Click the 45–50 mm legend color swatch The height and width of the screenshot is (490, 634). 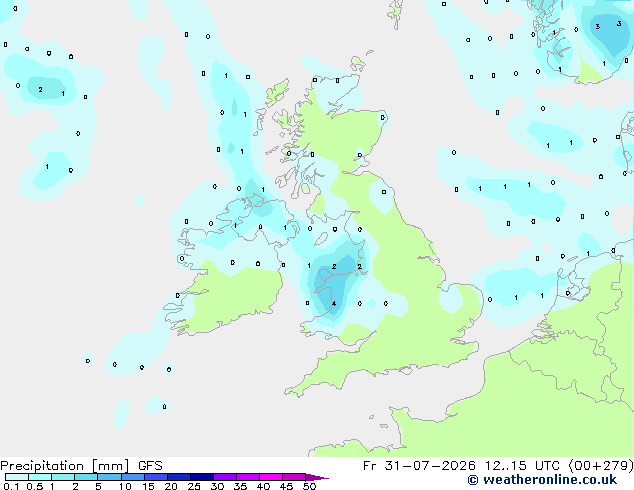pyautogui.click(x=294, y=477)
